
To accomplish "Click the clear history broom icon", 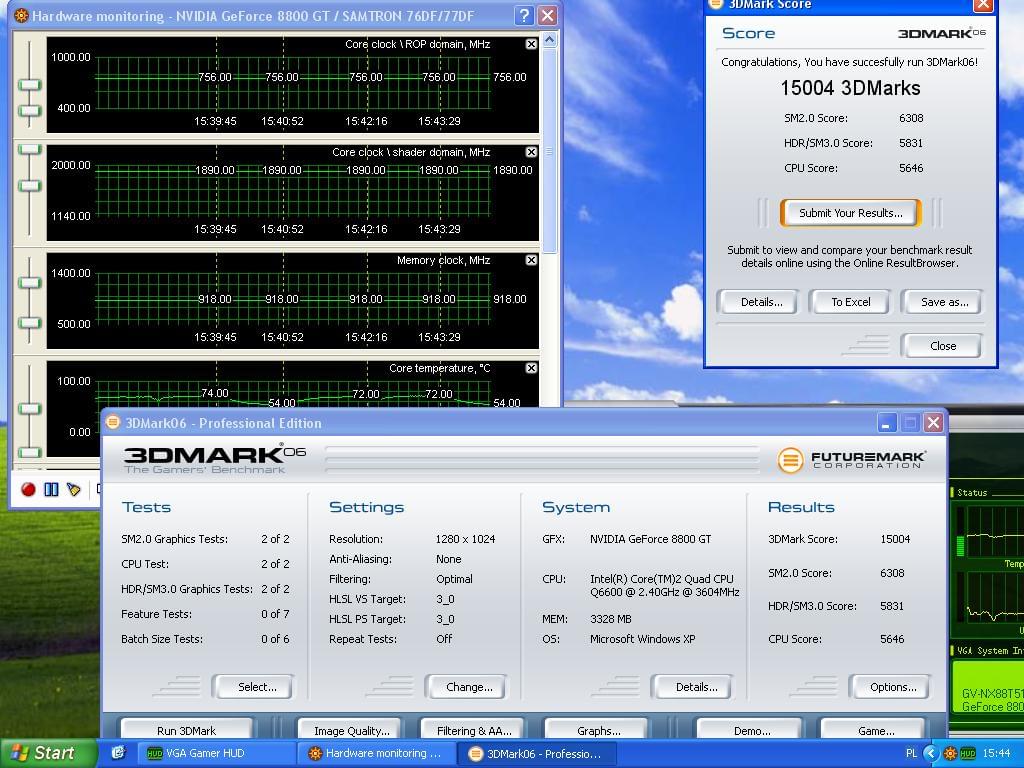I will 74,489.
